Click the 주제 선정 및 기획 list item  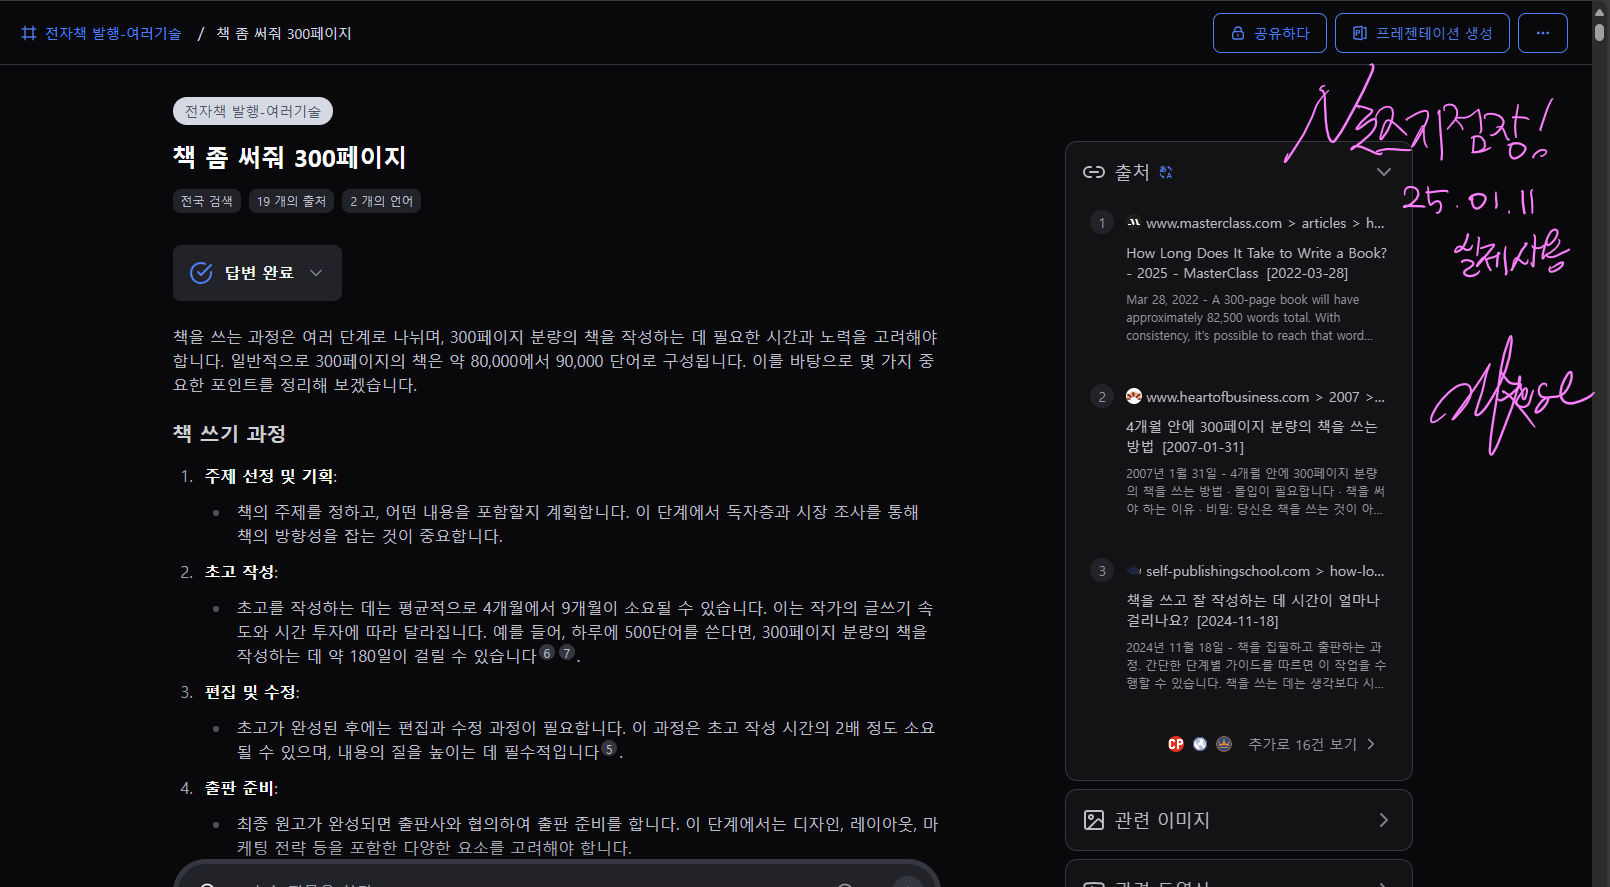coord(270,477)
